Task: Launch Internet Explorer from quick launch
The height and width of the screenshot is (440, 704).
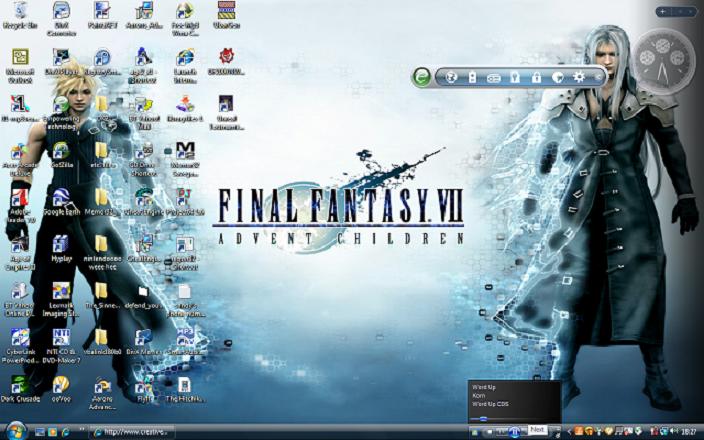Action: [x=66, y=432]
